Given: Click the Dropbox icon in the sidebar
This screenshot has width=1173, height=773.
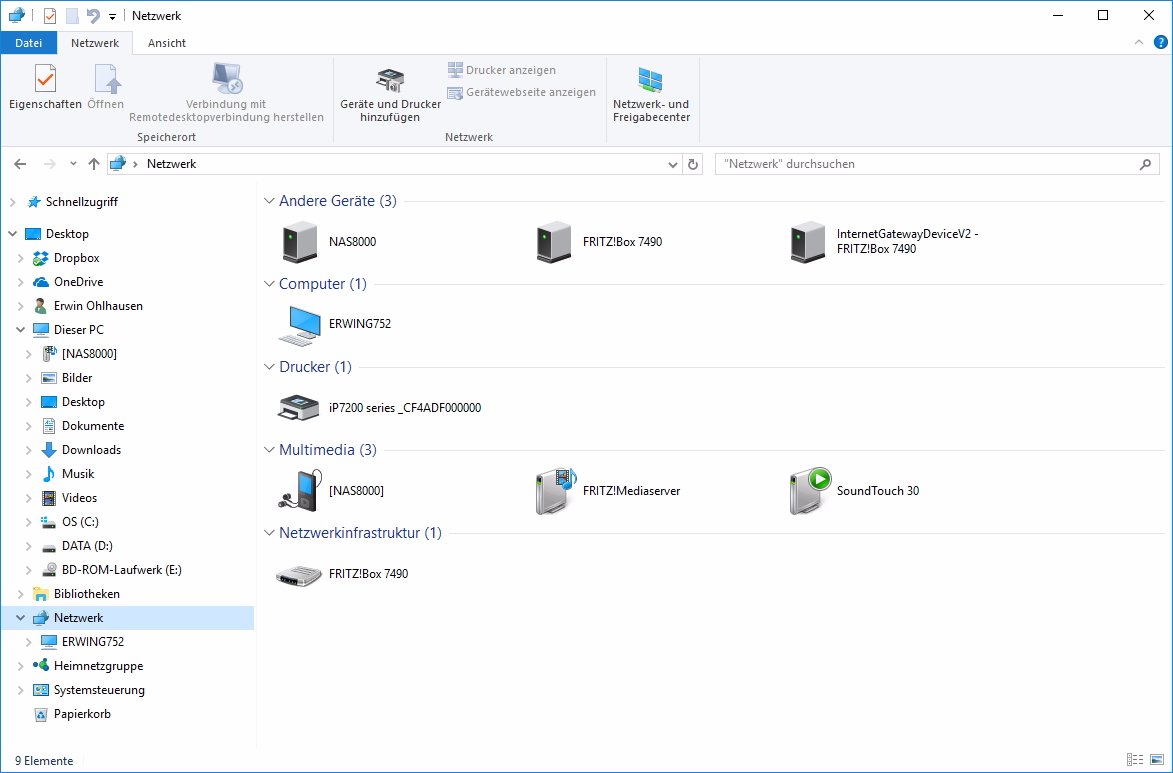Looking at the screenshot, I should pos(40,258).
